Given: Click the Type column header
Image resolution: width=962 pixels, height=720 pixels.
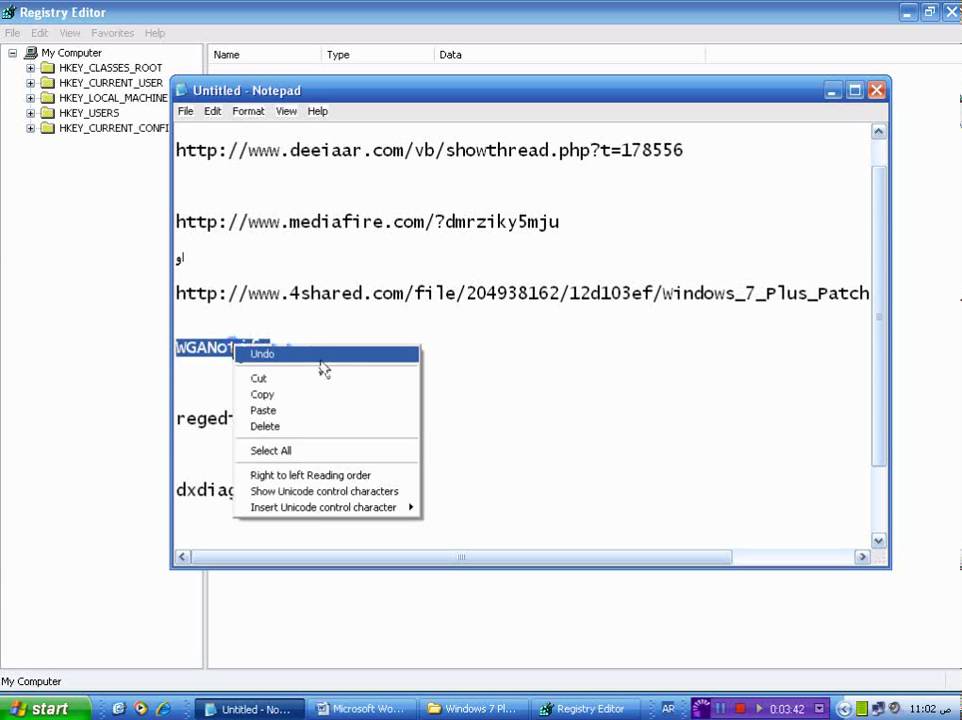Looking at the screenshot, I should [x=377, y=55].
